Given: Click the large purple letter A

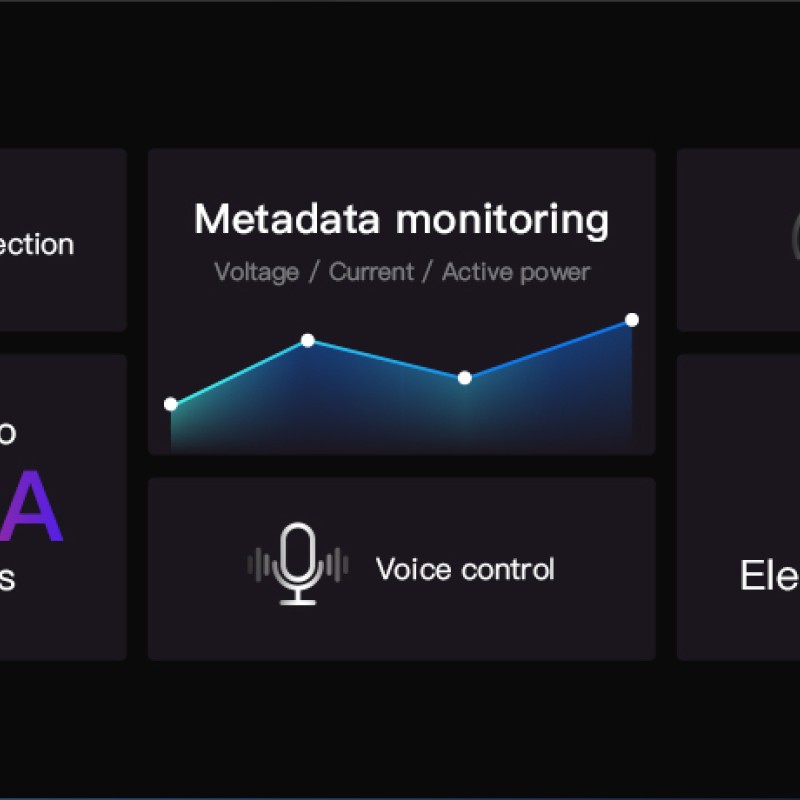Looking at the screenshot, I should tap(35, 507).
